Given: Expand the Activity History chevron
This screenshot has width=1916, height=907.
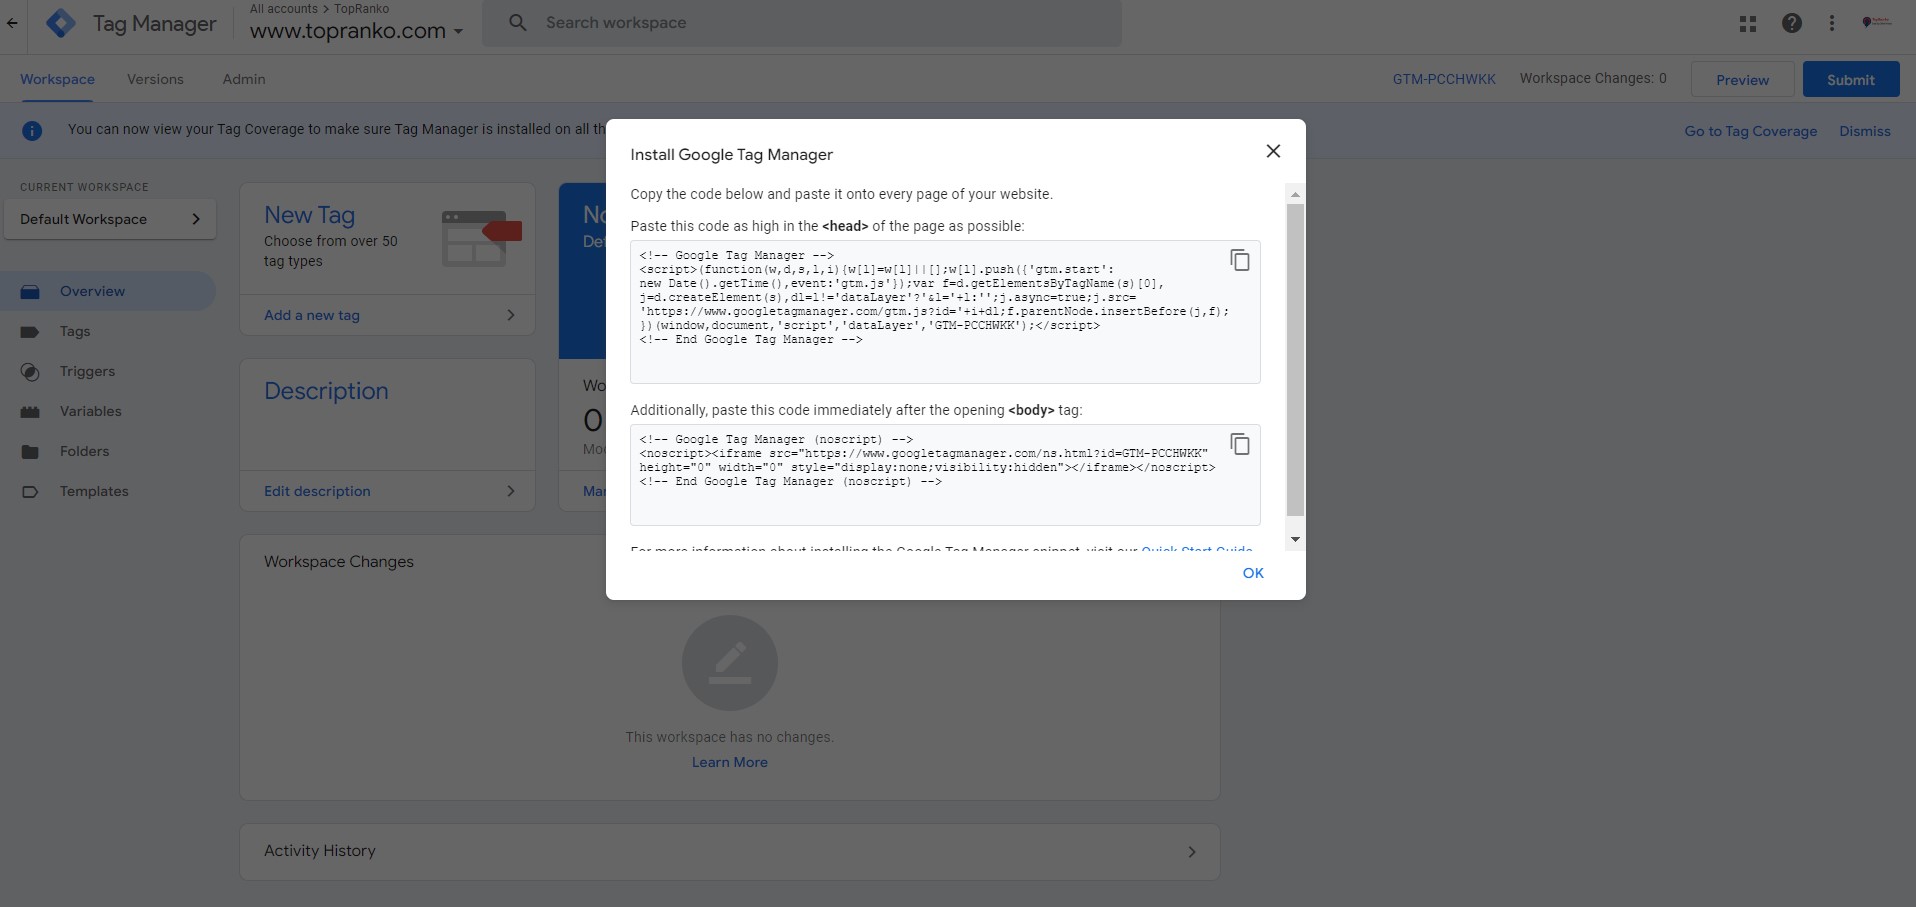Looking at the screenshot, I should click(1192, 852).
